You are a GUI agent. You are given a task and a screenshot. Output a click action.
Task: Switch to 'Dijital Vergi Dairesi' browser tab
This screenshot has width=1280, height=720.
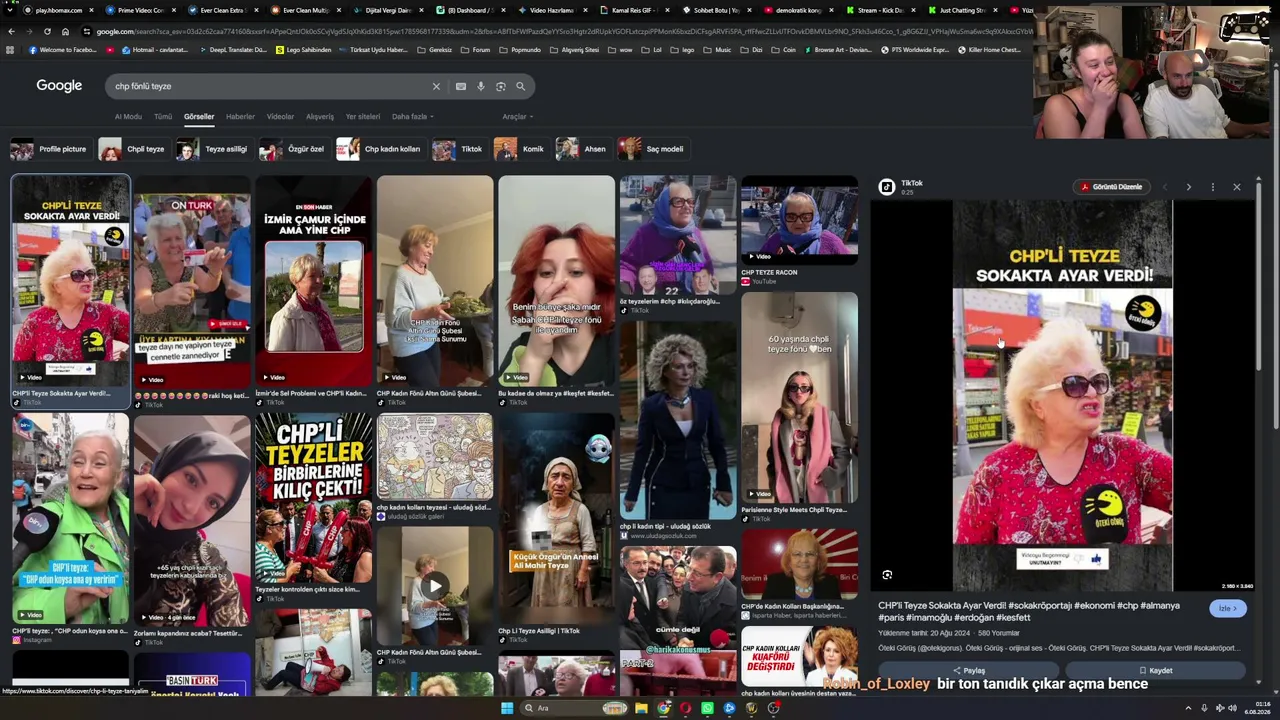387,10
